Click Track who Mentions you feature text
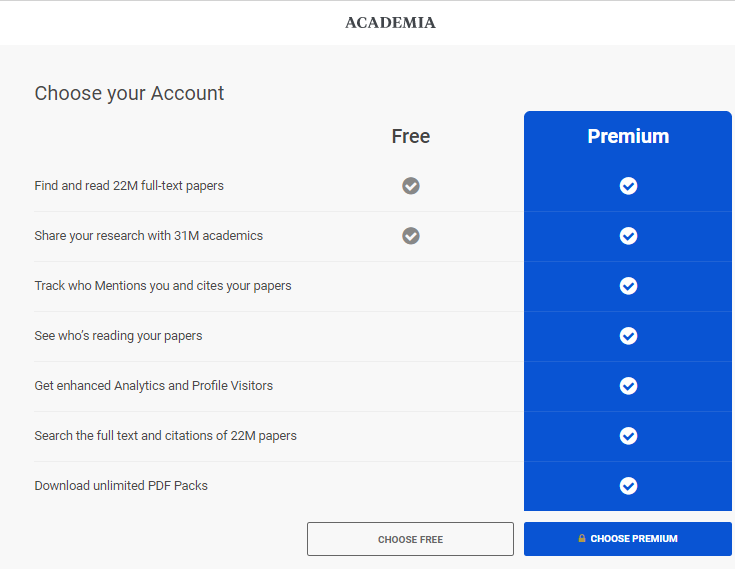Viewport: 735px width, 569px height. click(163, 286)
